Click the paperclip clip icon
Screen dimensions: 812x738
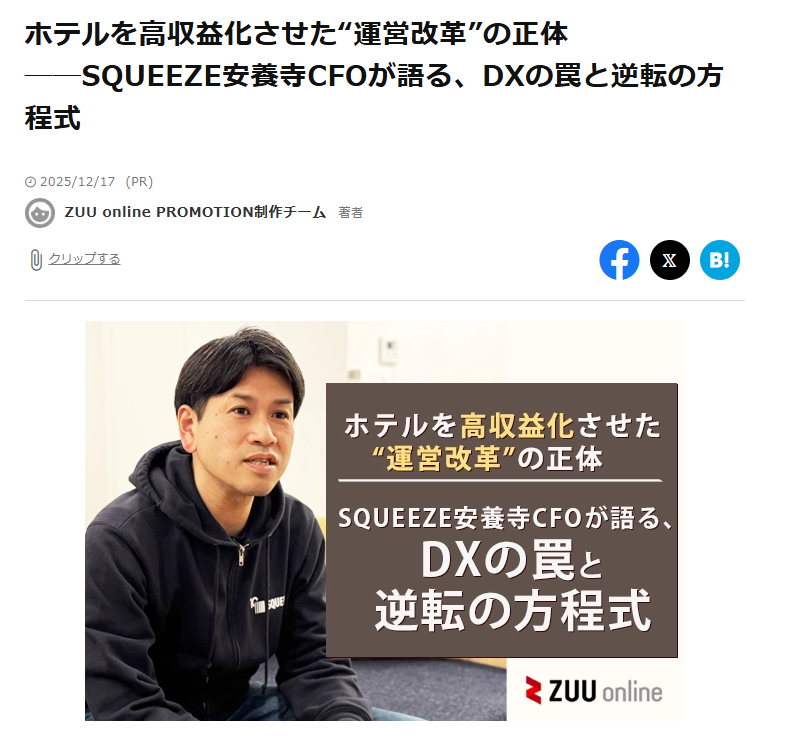[x=35, y=259]
